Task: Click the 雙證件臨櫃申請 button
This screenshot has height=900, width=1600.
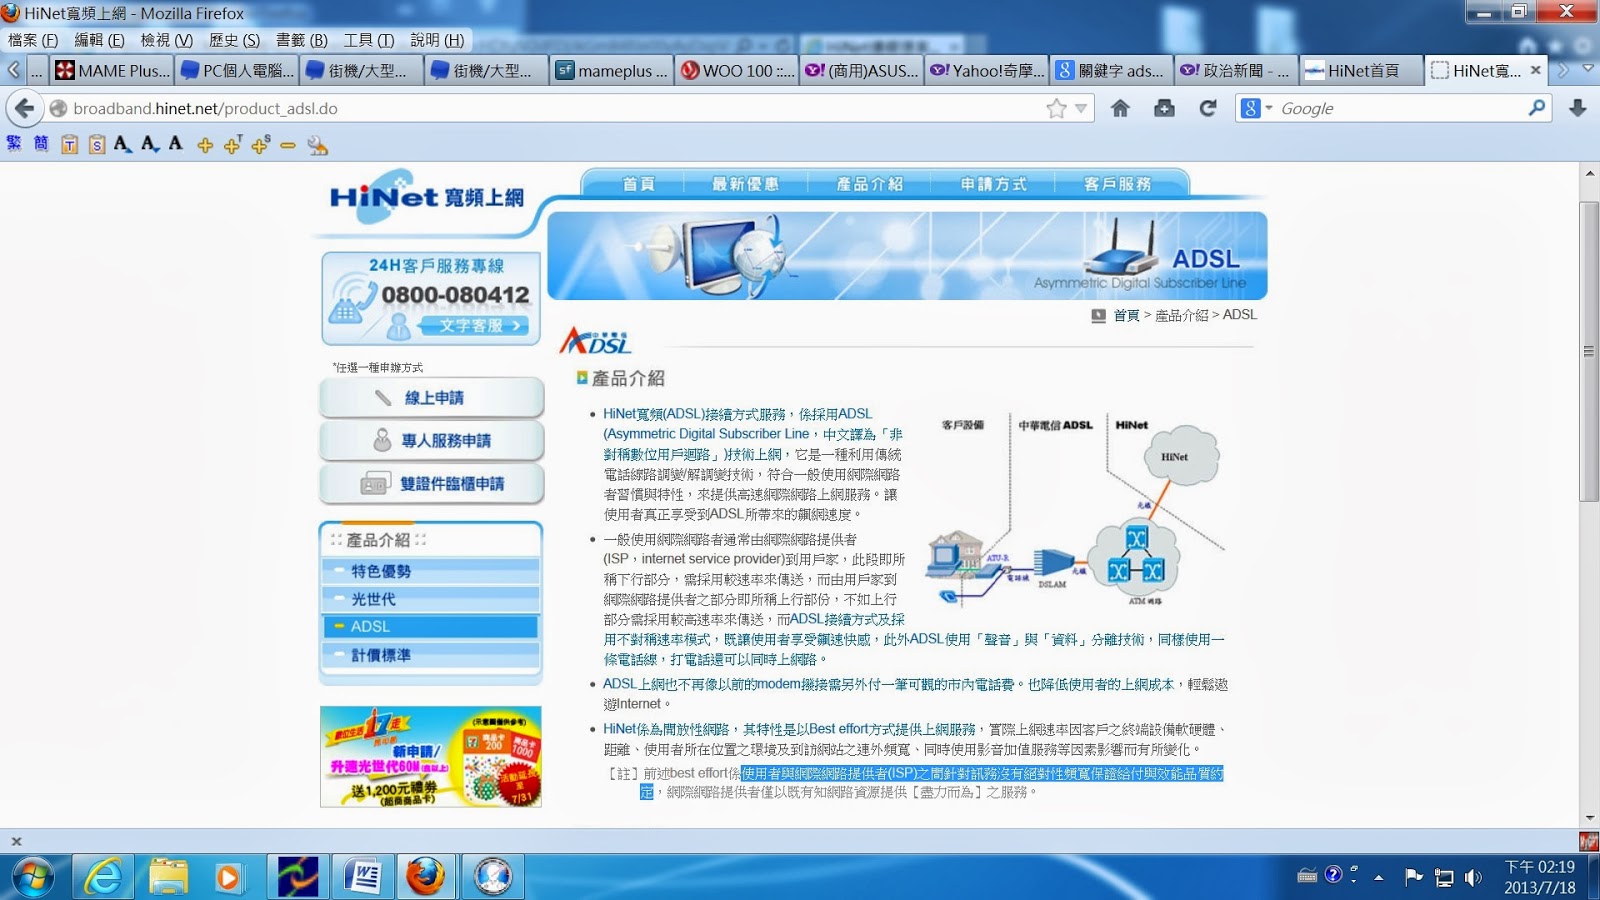Action: (432, 484)
